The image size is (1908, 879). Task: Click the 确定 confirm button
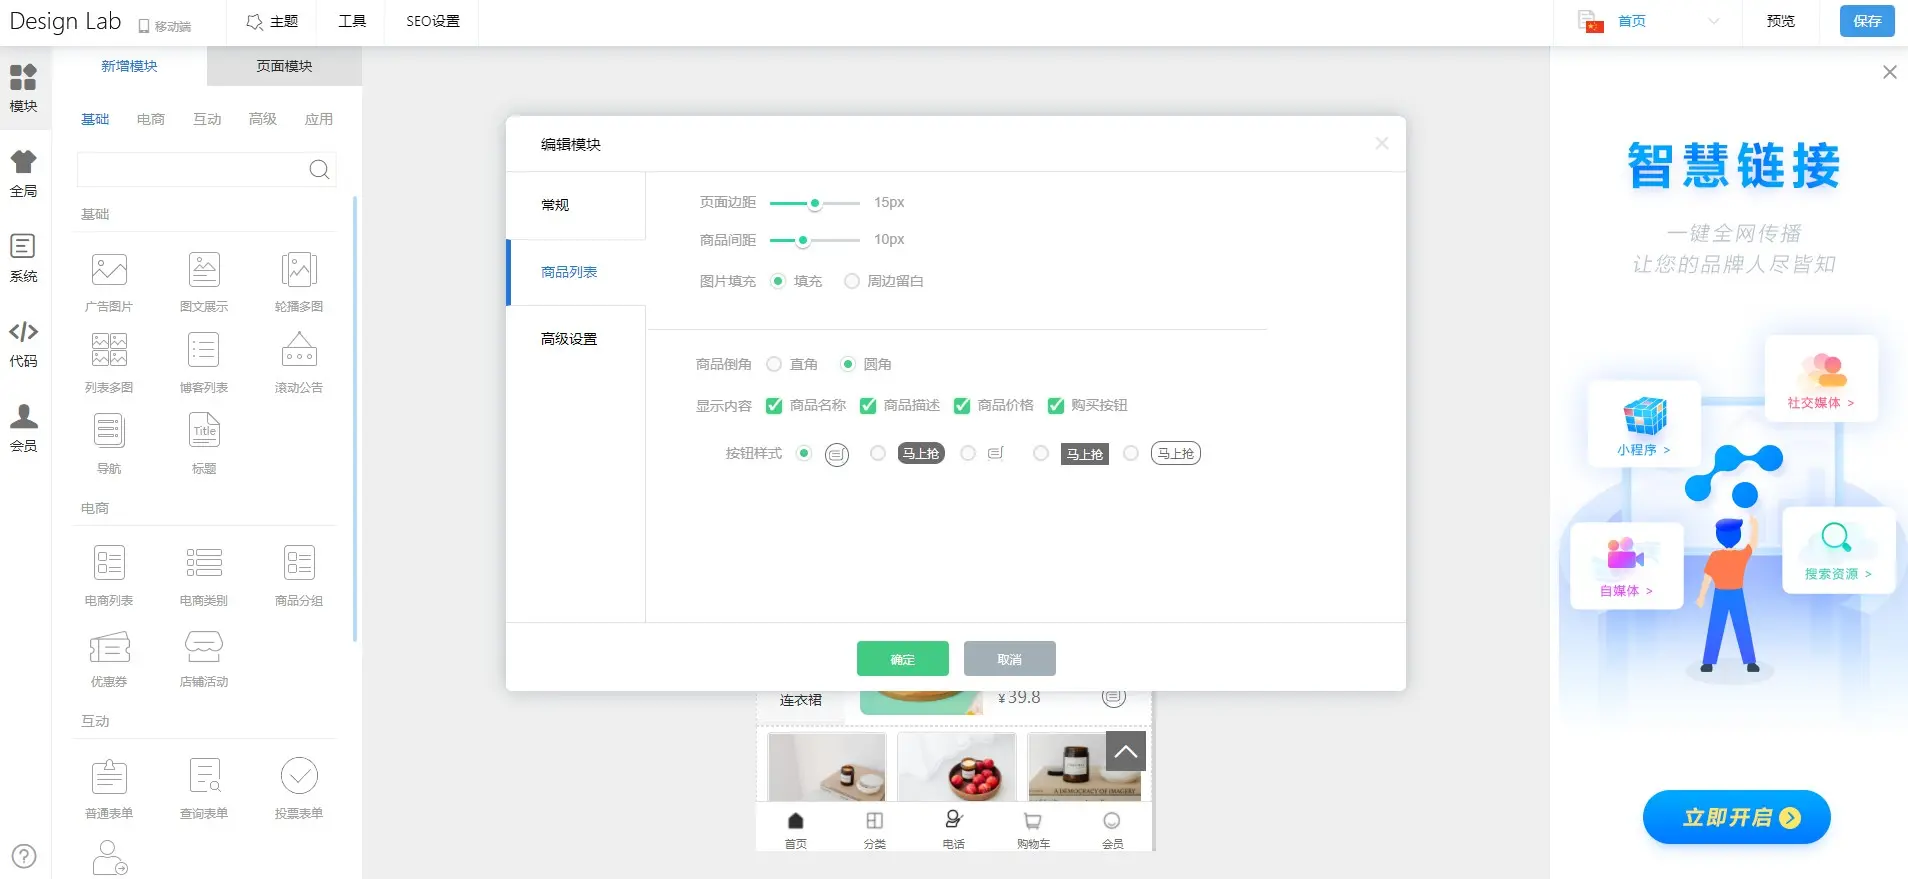point(903,659)
